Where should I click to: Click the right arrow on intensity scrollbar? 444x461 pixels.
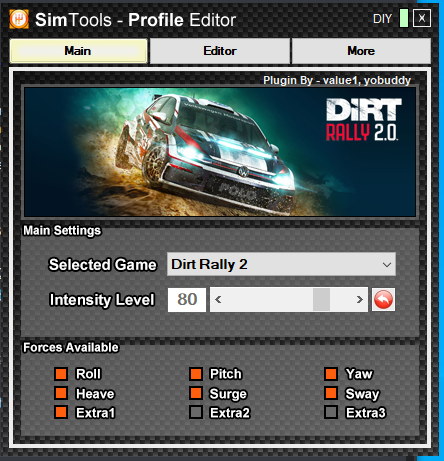[x=359, y=300]
